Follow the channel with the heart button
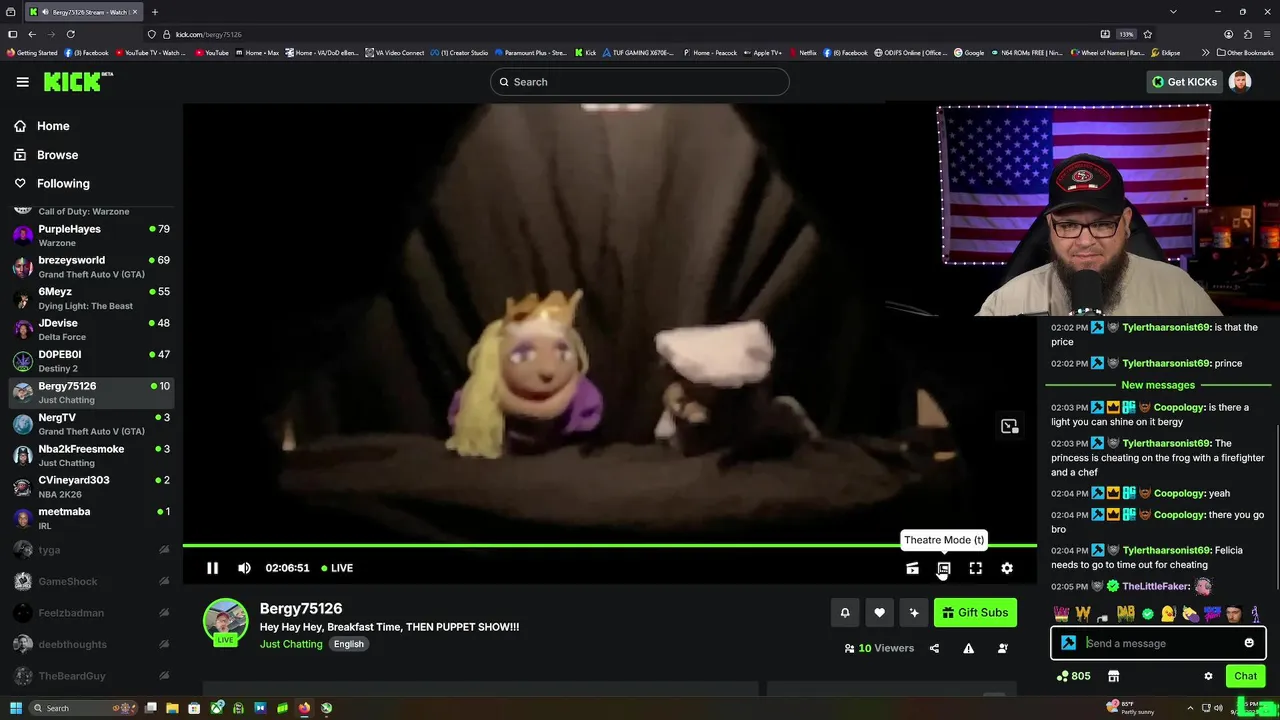This screenshot has width=1280, height=720. pyautogui.click(x=879, y=613)
